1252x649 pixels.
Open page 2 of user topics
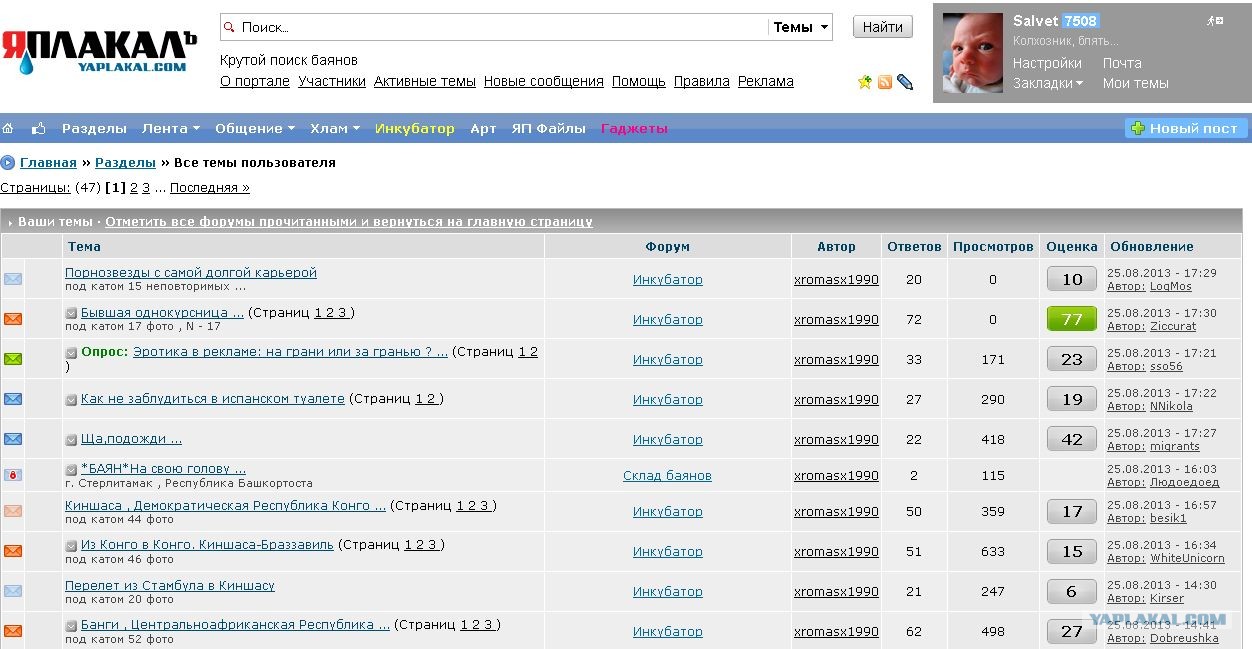[134, 187]
